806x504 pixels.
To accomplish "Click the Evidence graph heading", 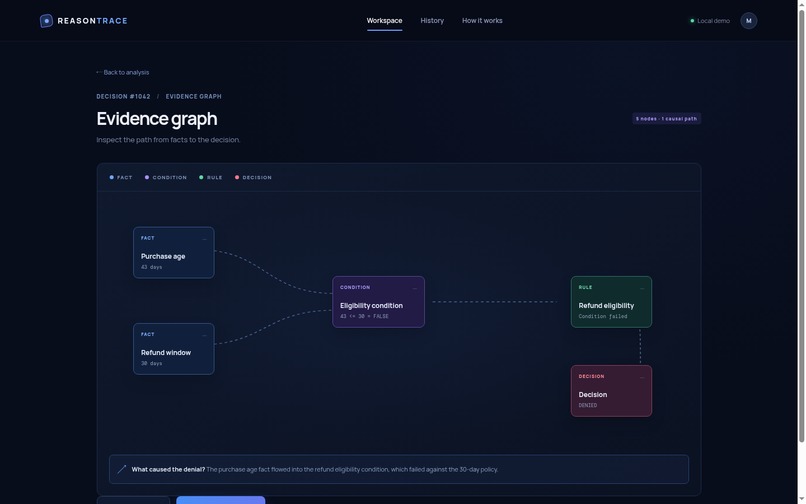I will pos(157,119).
